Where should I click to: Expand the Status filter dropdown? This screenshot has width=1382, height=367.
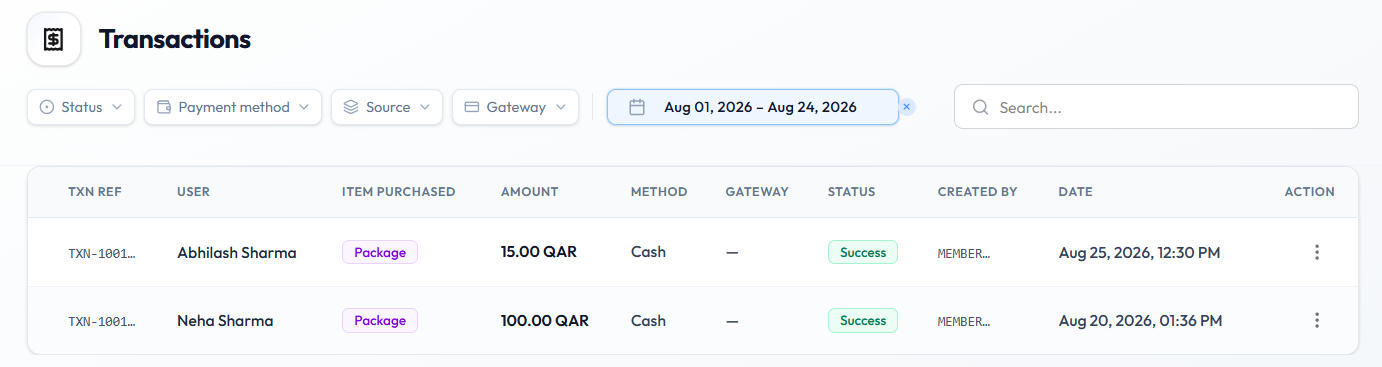[81, 107]
